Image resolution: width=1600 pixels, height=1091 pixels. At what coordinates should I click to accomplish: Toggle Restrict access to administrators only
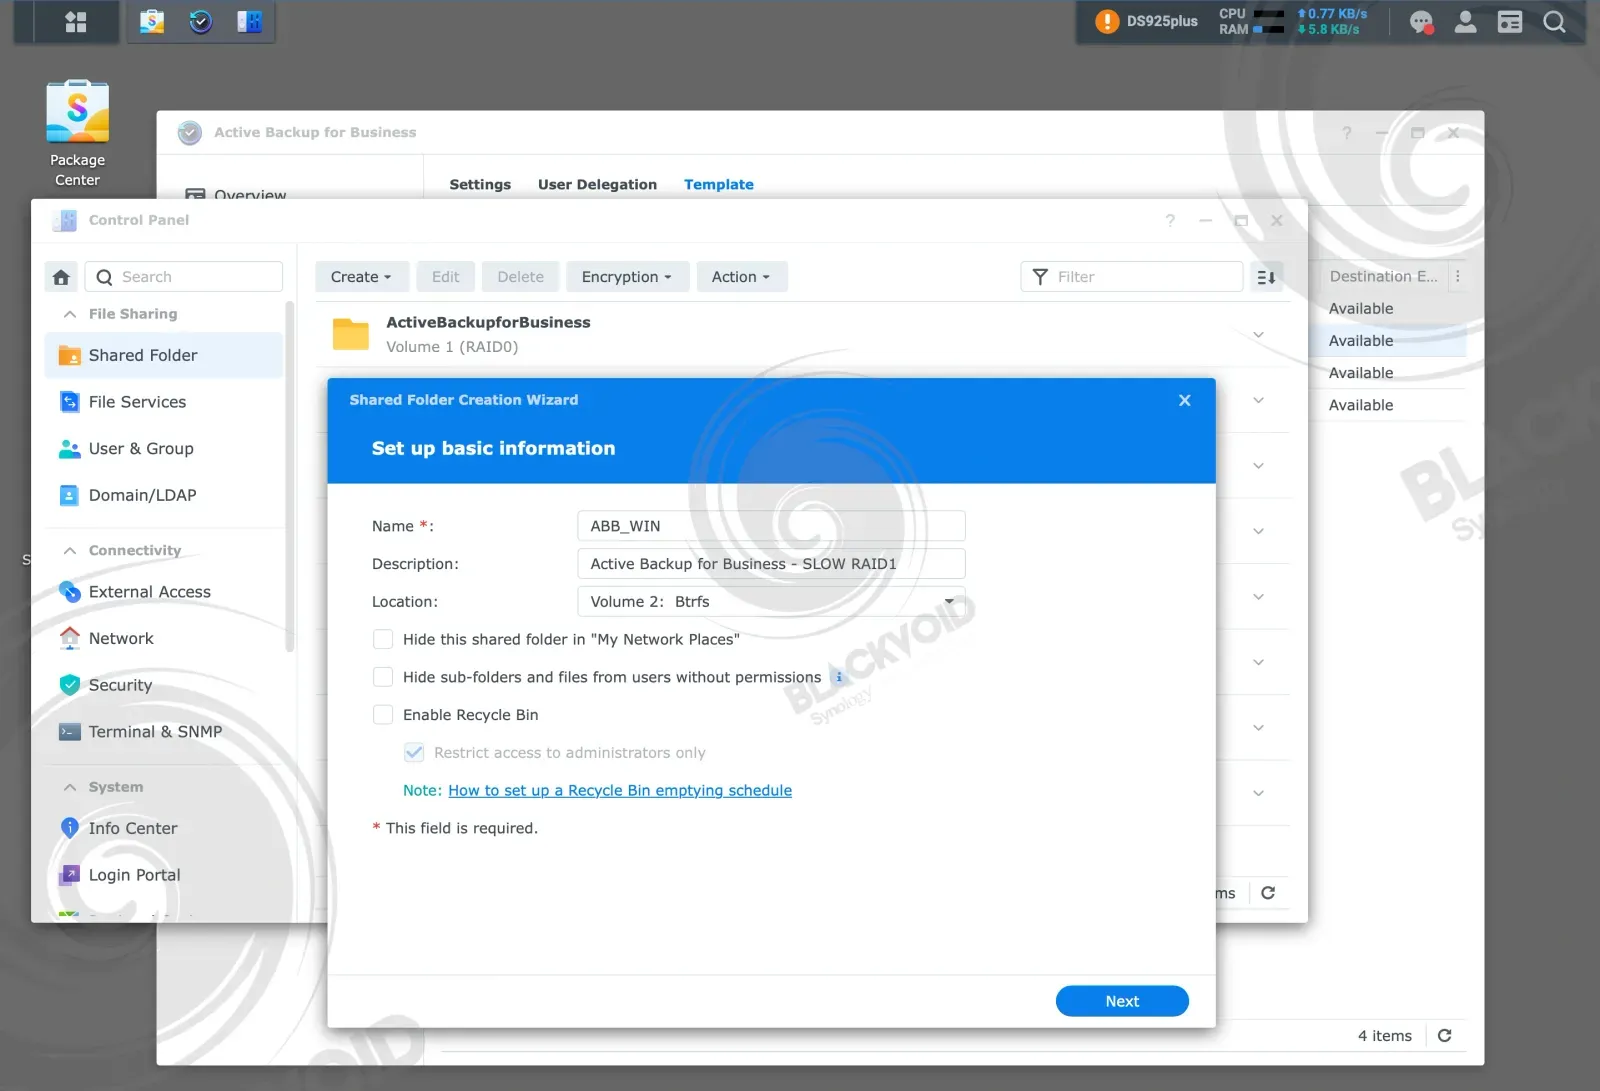tap(414, 753)
